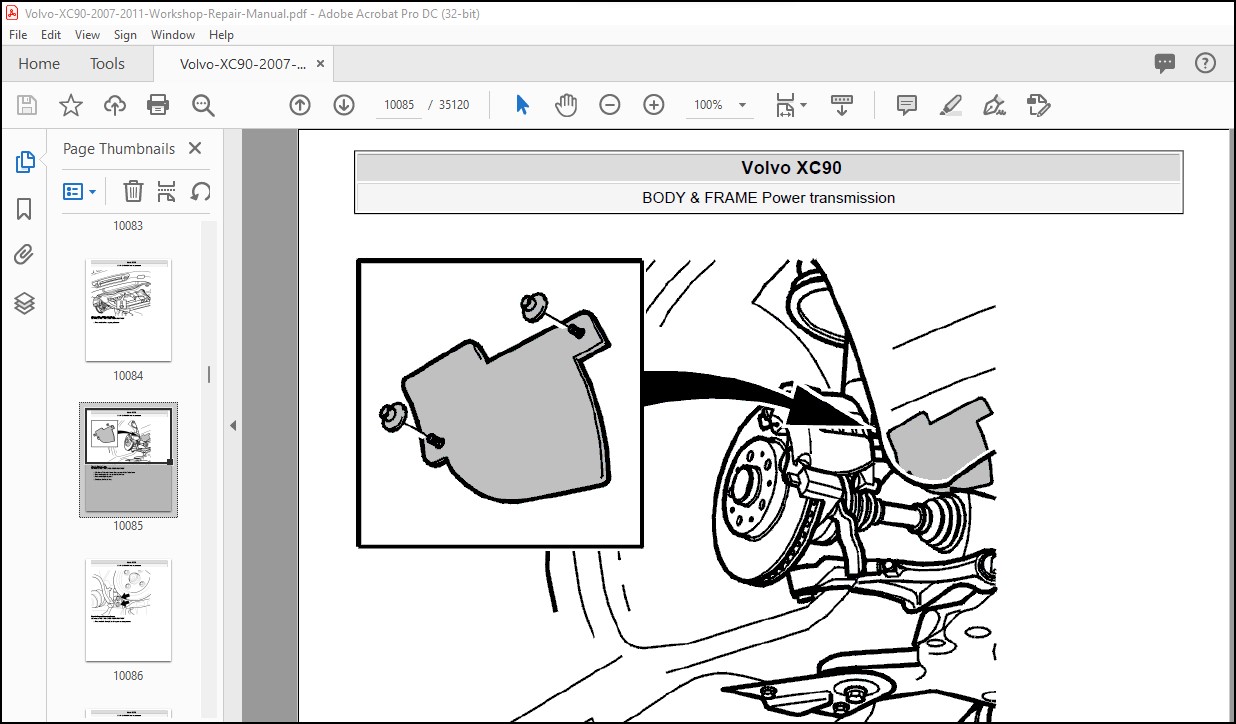
Task: Select page 10086 thumbnail
Action: coord(128,610)
